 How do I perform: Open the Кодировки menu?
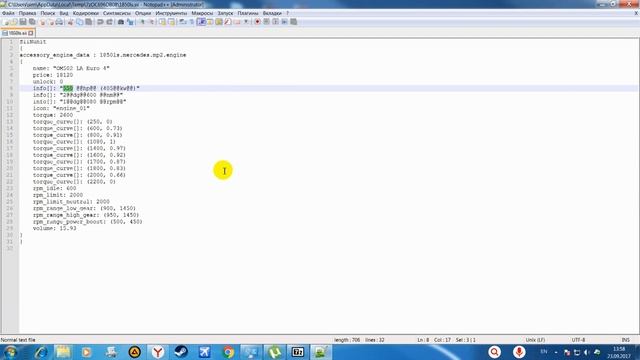coord(86,13)
